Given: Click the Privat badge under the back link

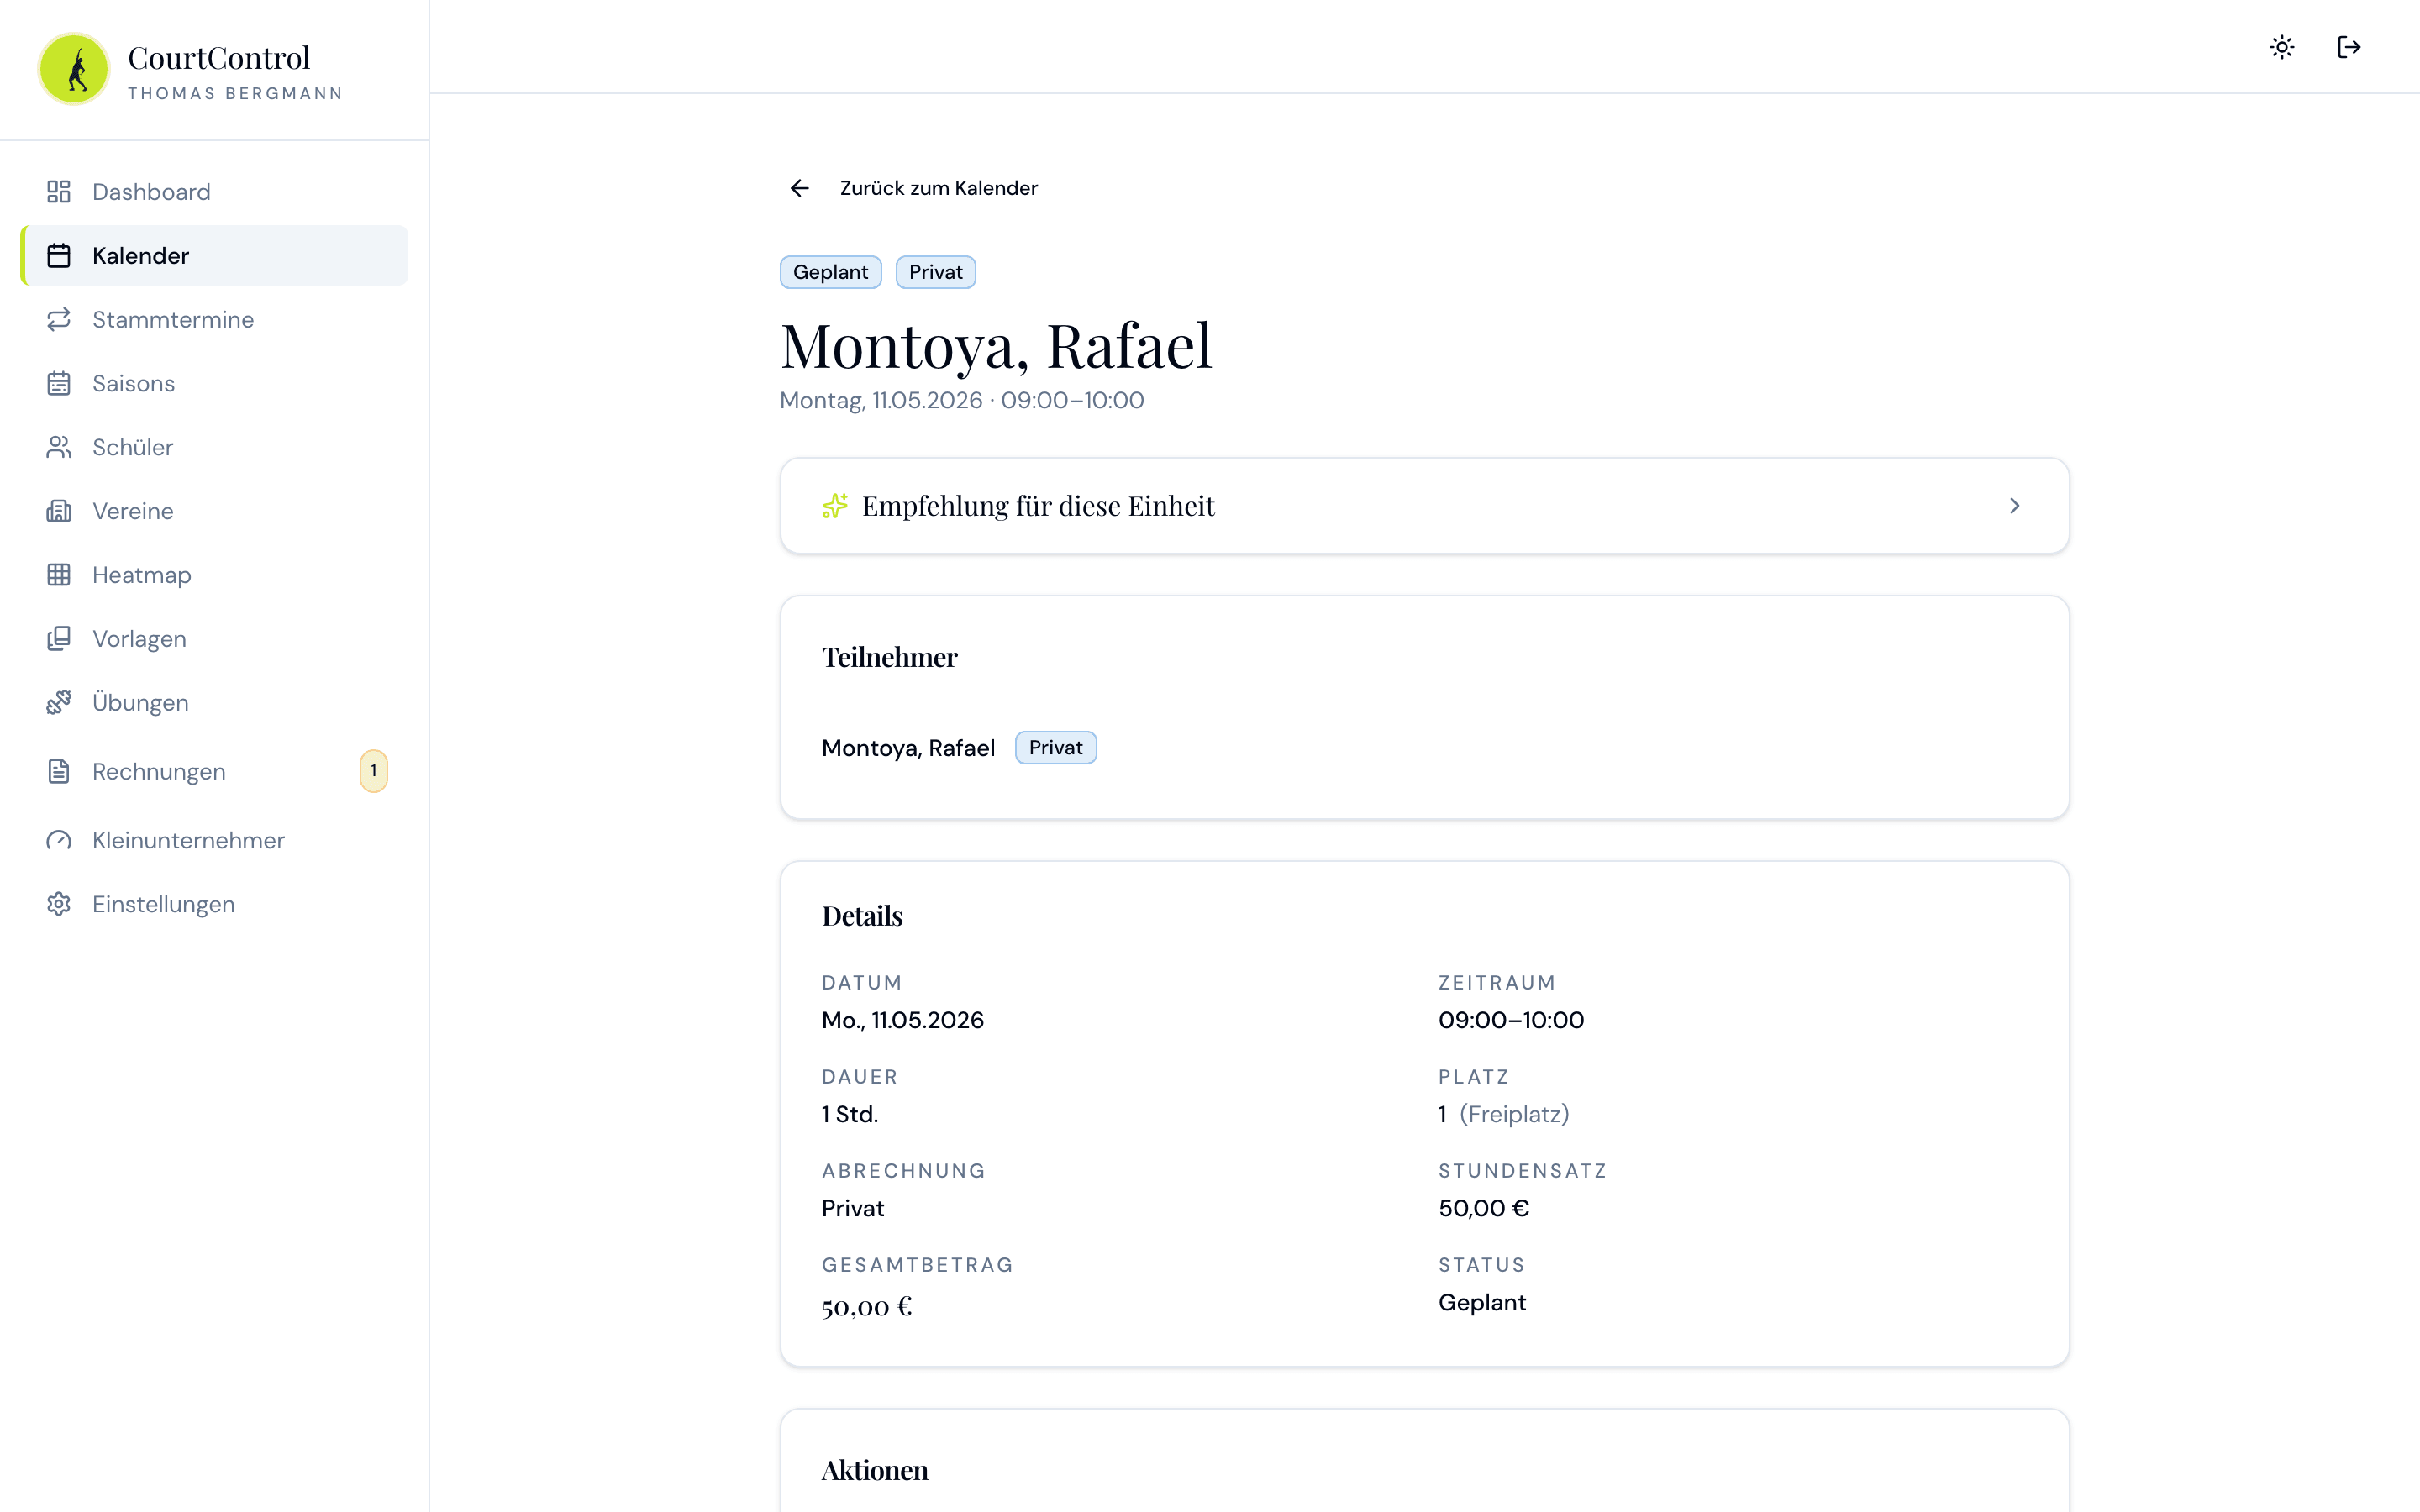Looking at the screenshot, I should click(x=935, y=272).
